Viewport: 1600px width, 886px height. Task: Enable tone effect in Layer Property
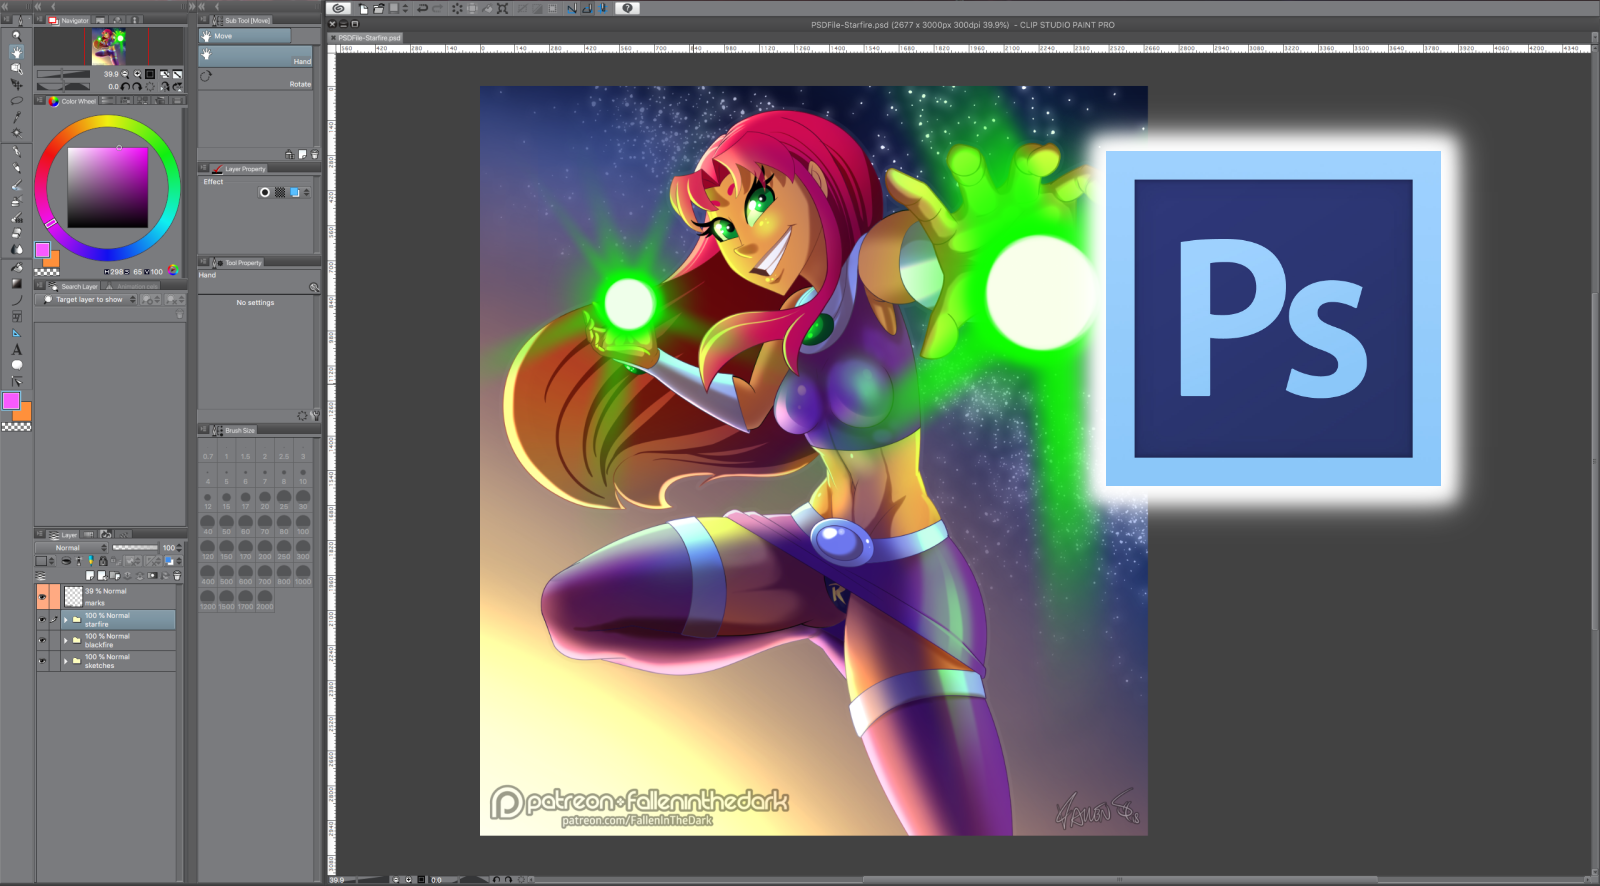280,192
